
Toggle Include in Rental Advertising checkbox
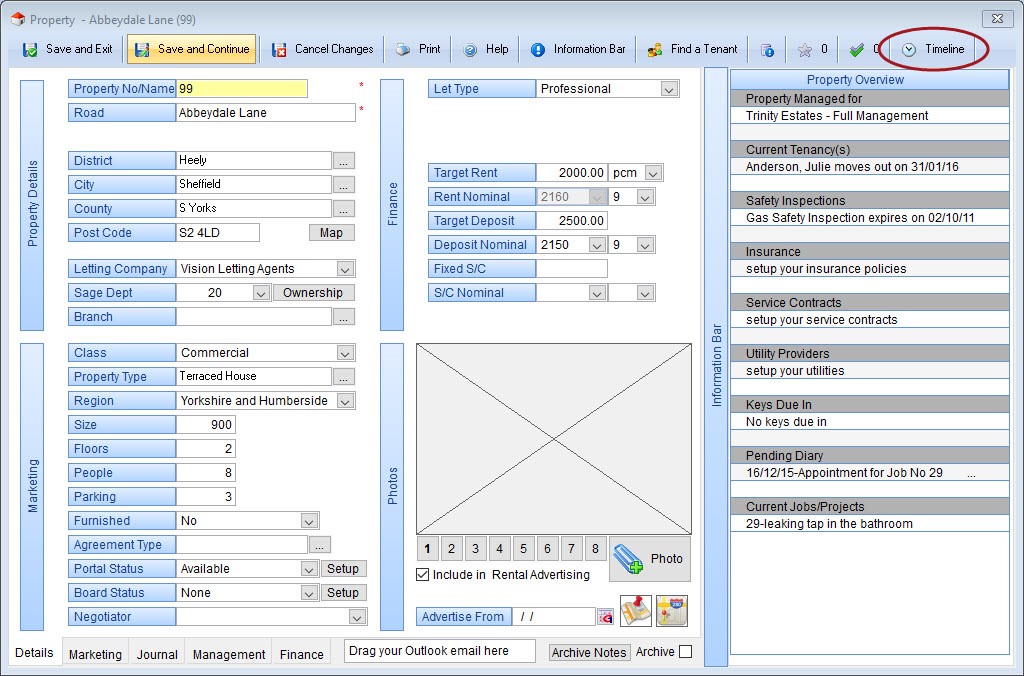pos(423,575)
